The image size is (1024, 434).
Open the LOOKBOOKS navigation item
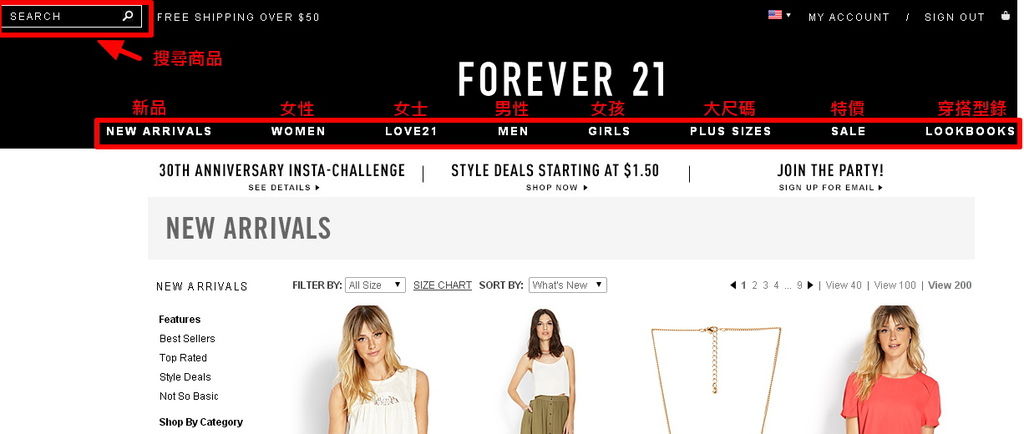970,131
